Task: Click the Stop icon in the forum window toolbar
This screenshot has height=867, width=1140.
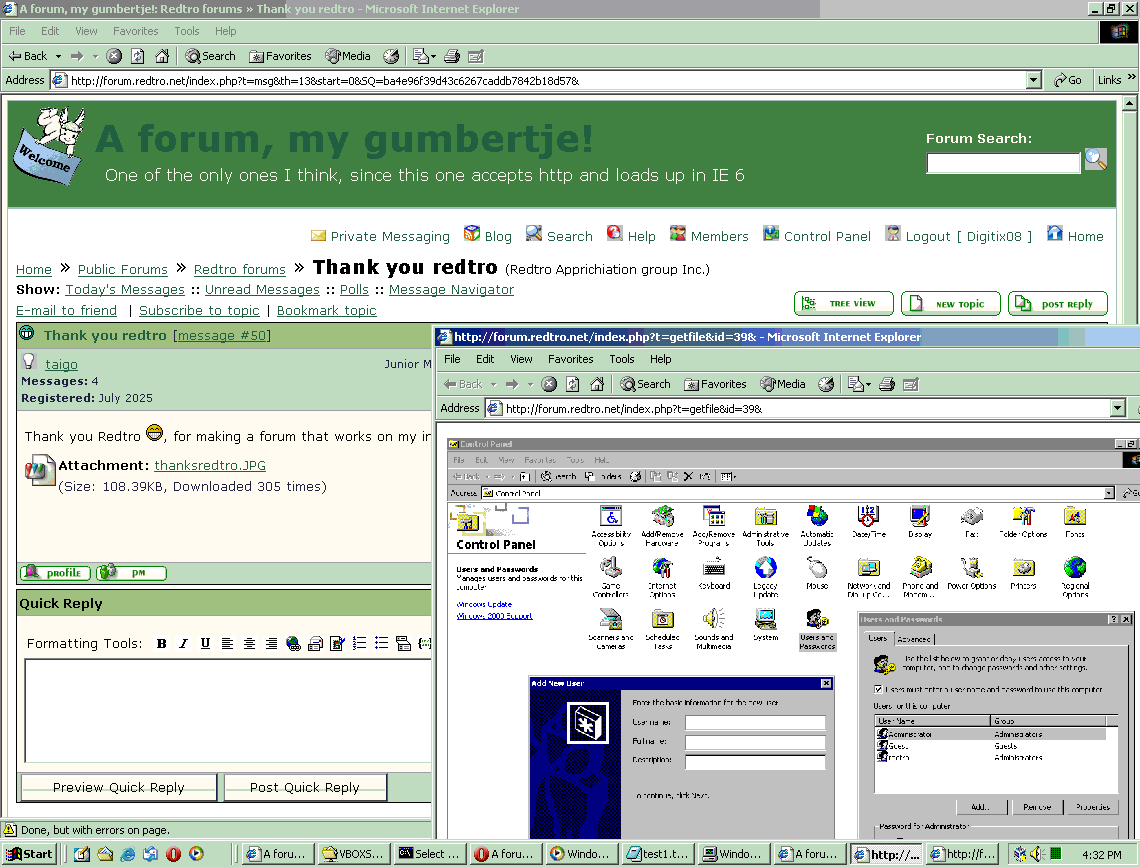Action: [114, 56]
